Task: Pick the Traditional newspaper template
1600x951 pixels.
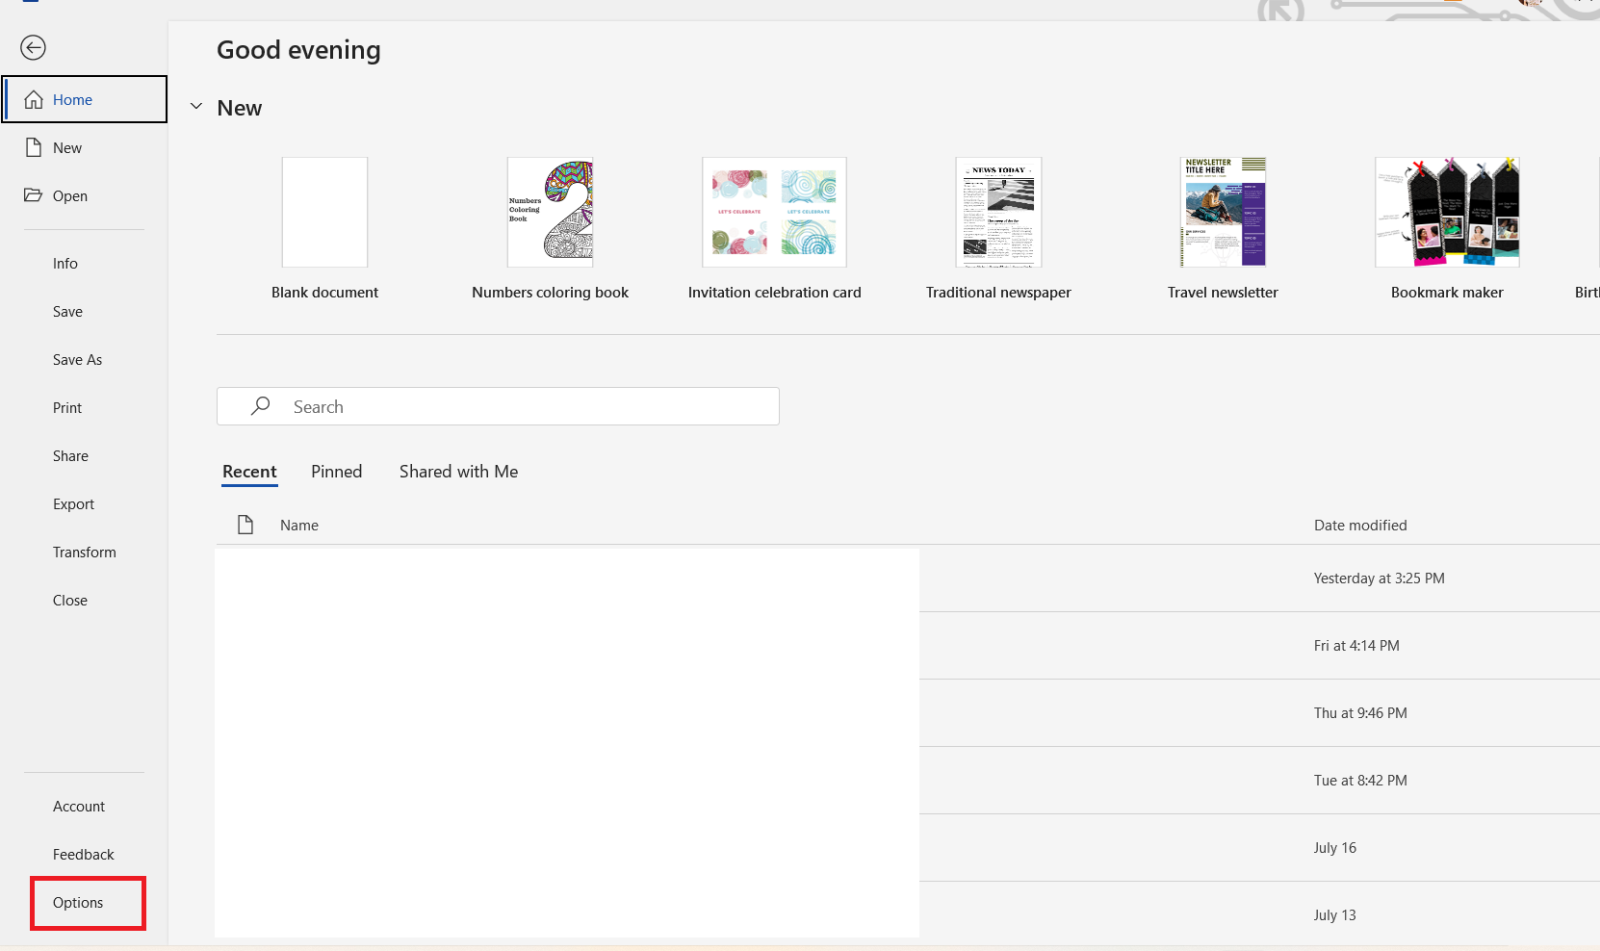Action: coord(998,212)
